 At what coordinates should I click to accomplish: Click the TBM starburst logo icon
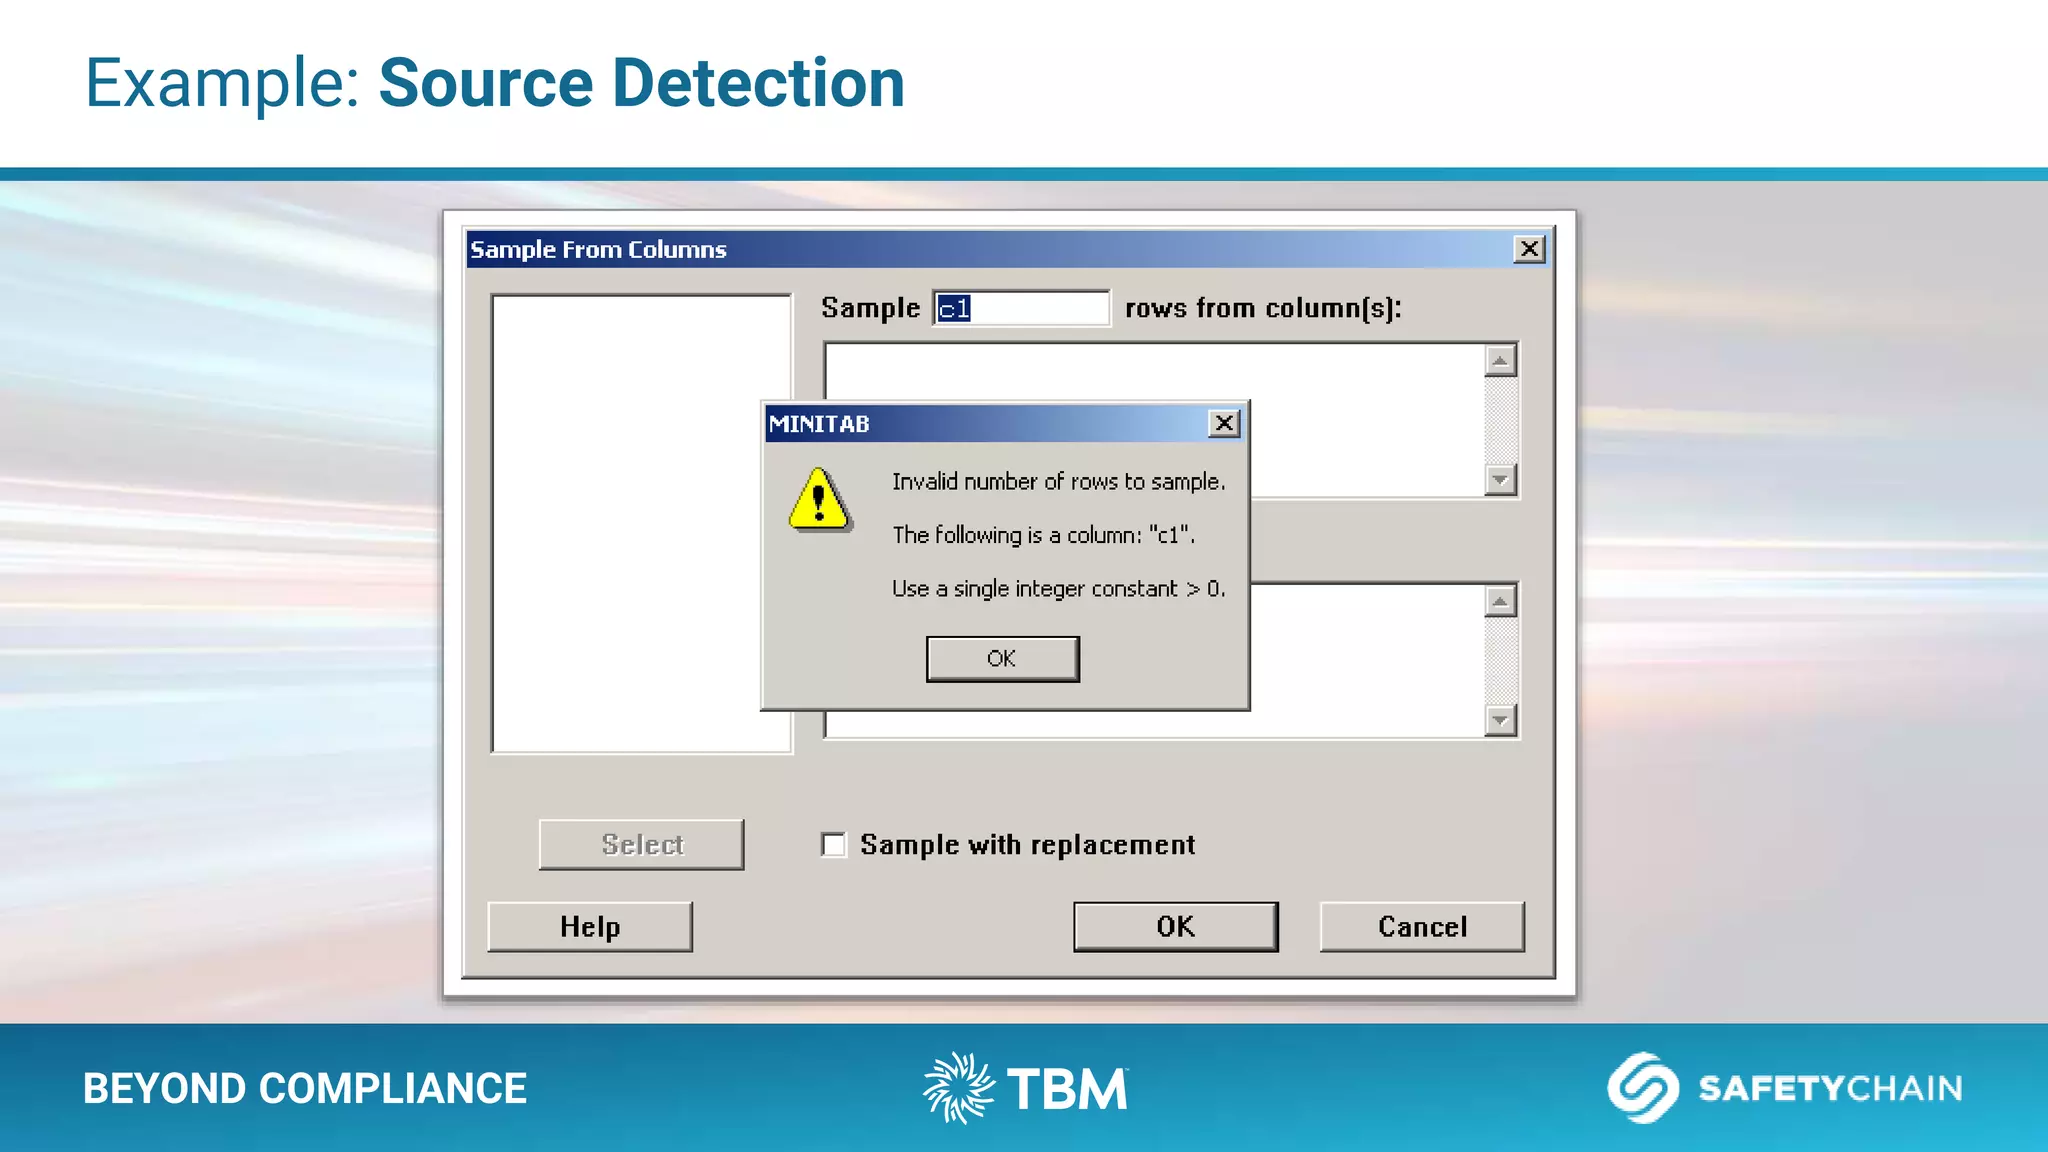point(958,1087)
